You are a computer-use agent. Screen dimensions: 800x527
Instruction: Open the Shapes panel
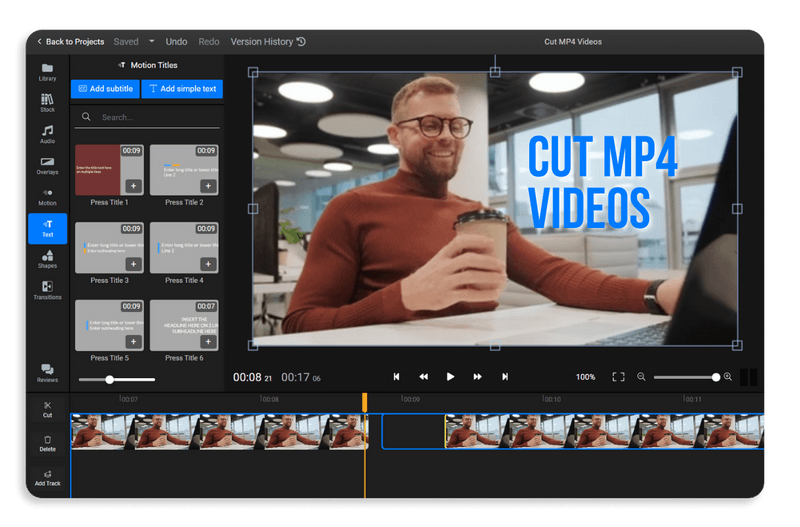click(x=47, y=259)
